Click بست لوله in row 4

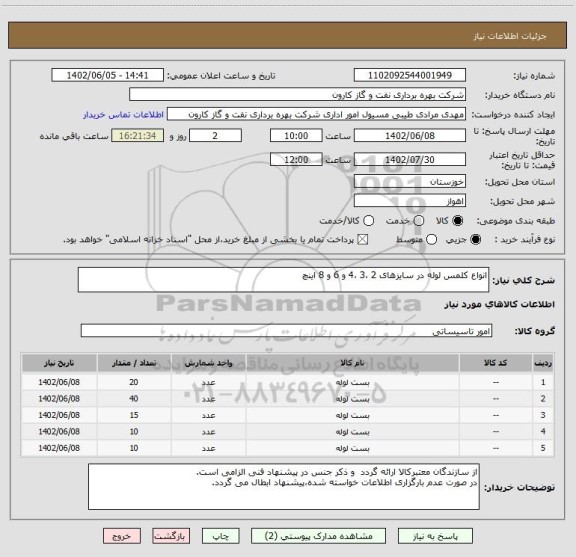(352, 432)
